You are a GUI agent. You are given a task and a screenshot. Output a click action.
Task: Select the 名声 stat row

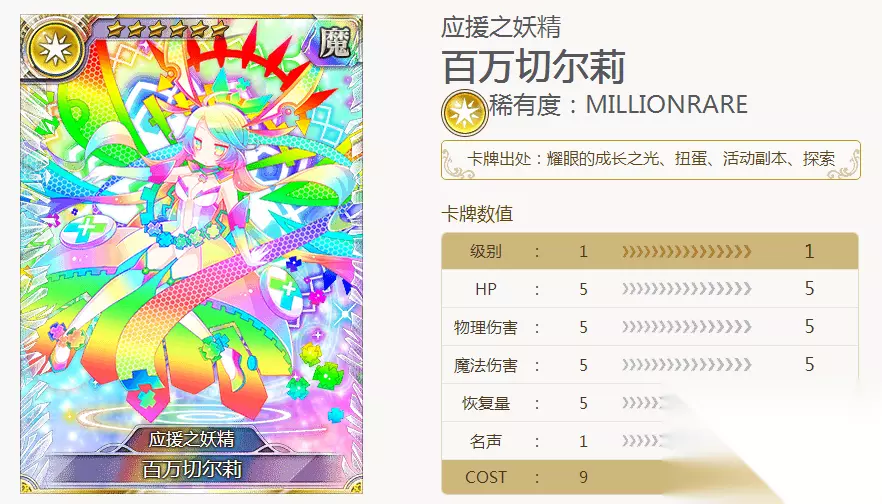coord(650,441)
